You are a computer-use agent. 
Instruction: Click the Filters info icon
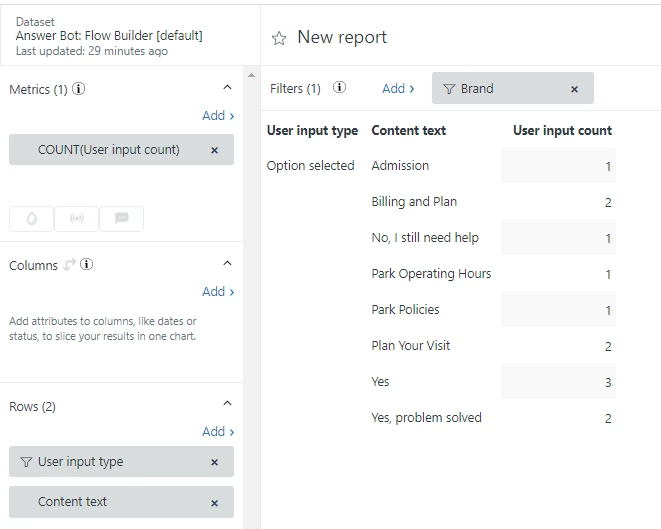(339, 88)
